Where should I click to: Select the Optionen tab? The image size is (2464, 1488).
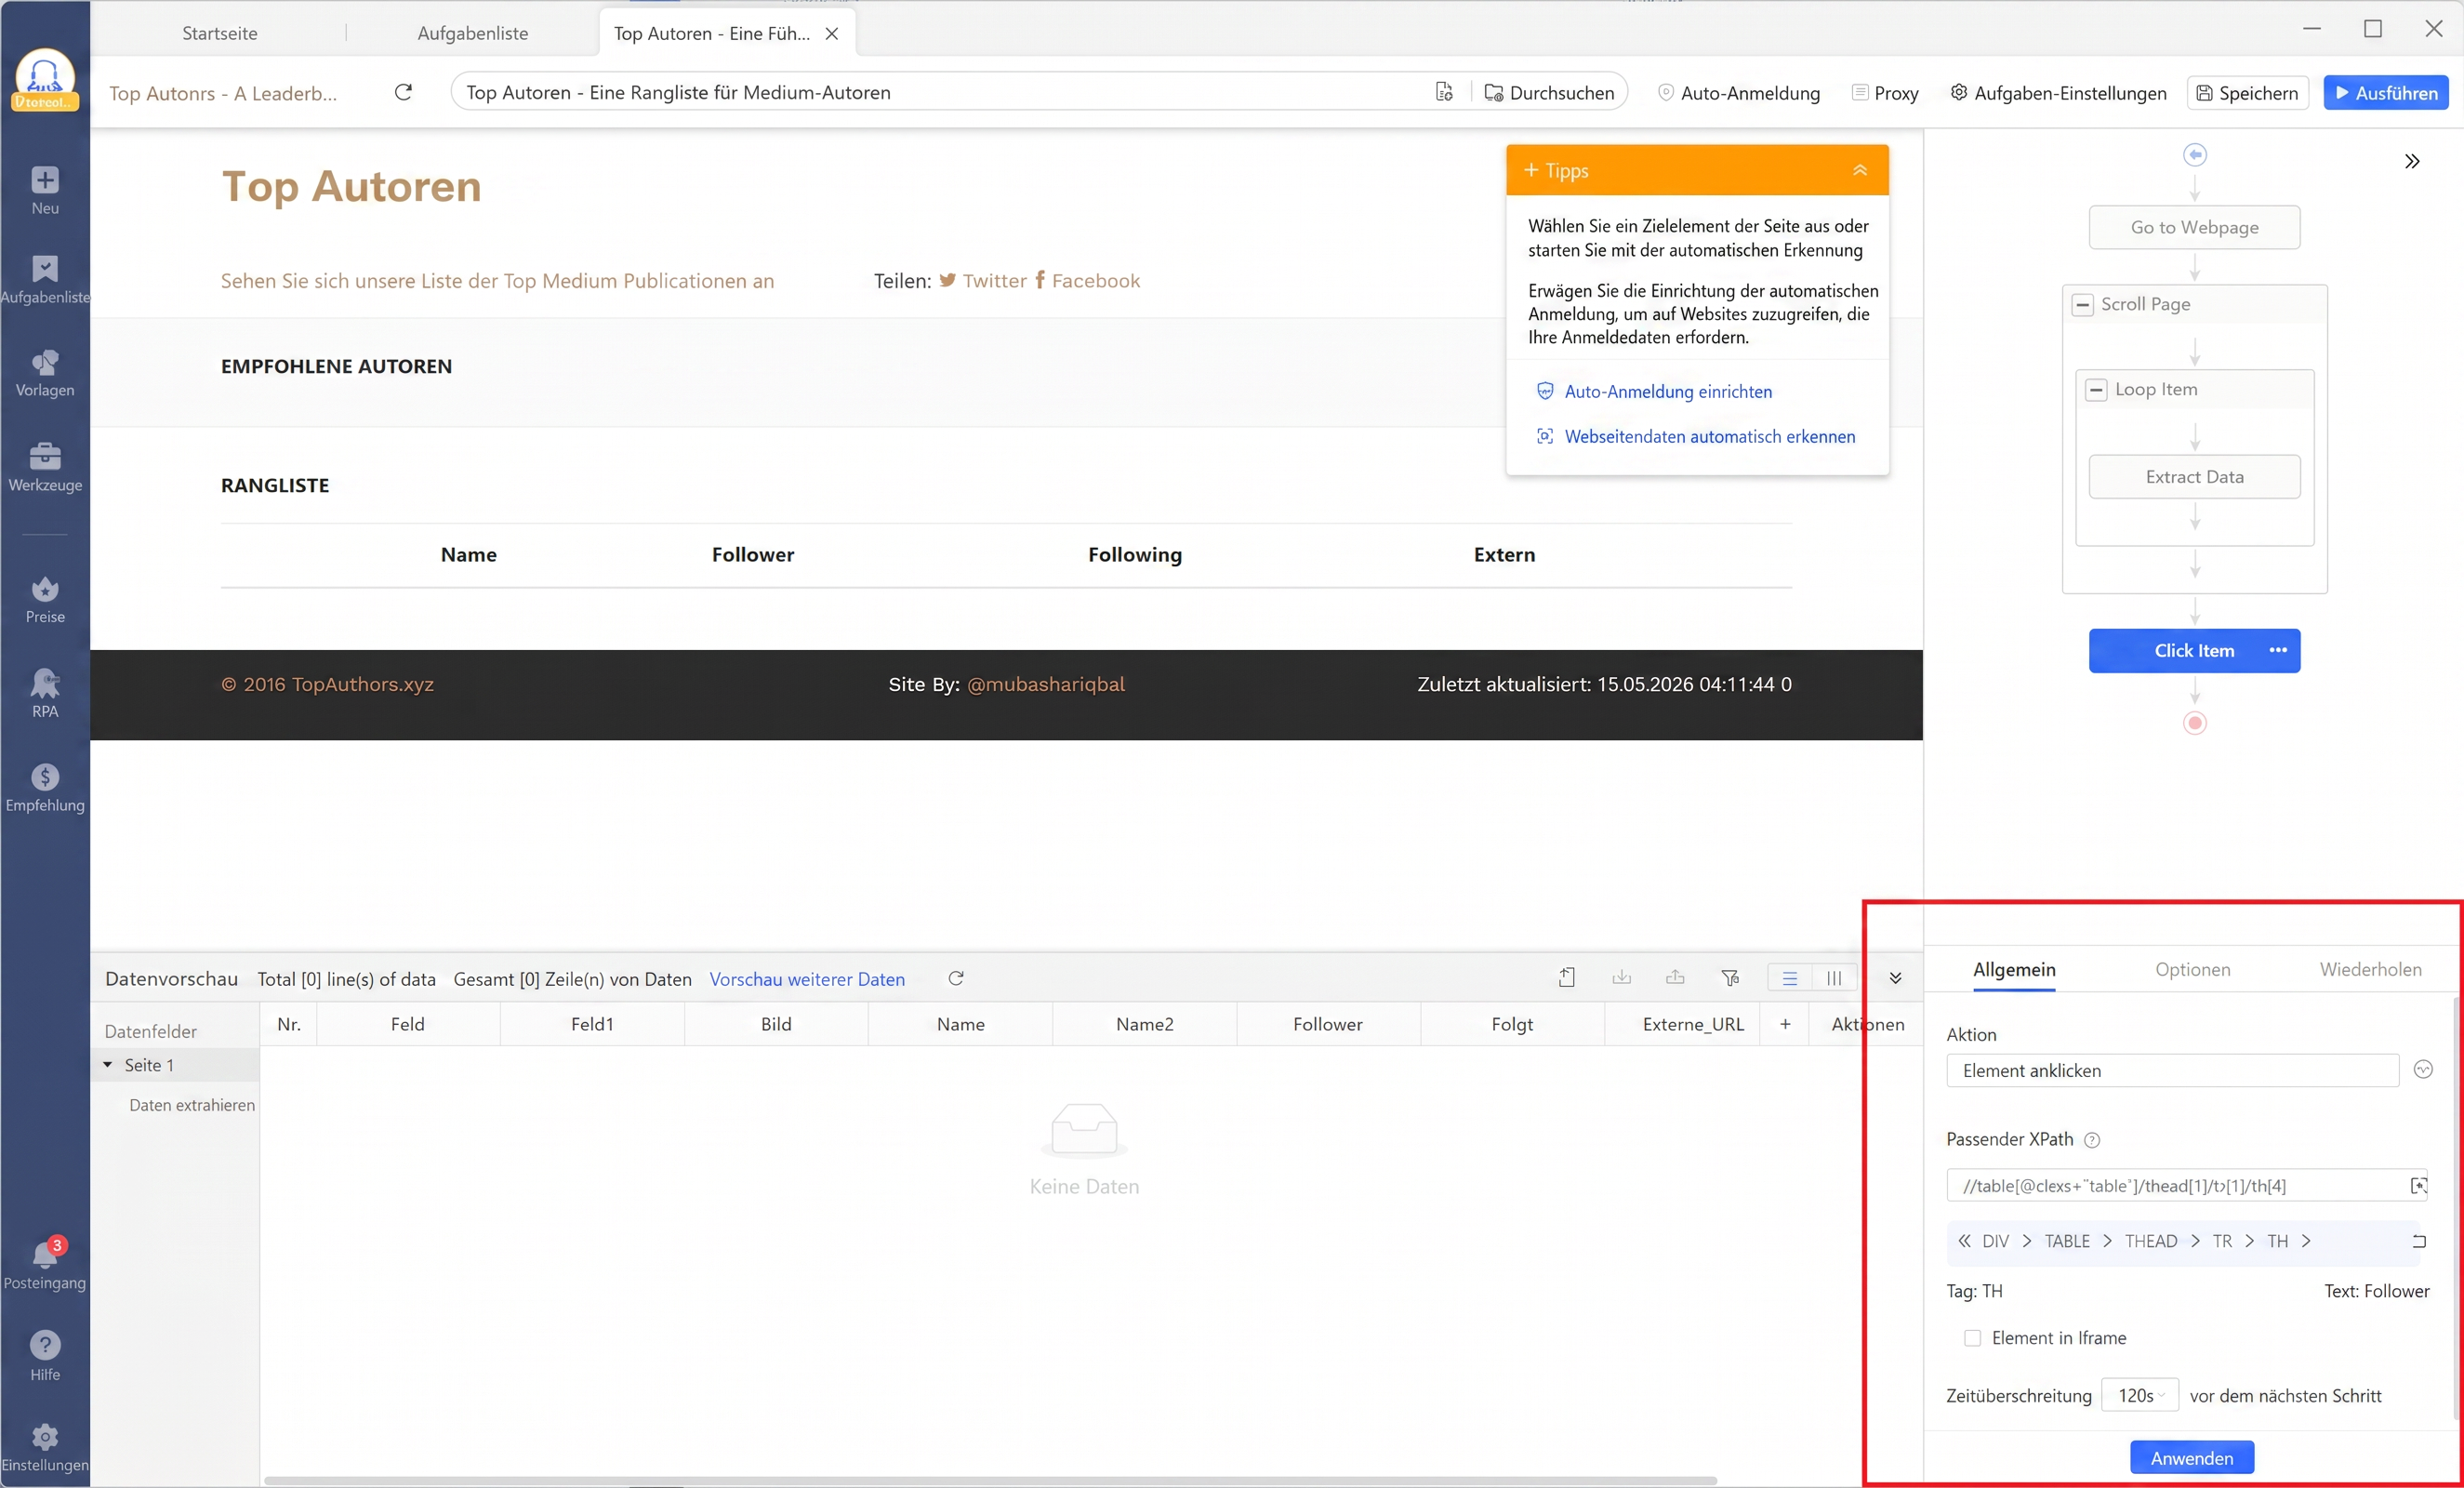tap(2193, 969)
